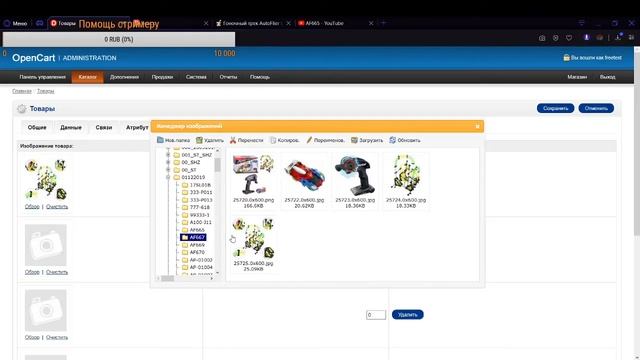This screenshot has height=360, width=640.
Task: Click the Upload toolbar icon
Action: tap(354, 140)
